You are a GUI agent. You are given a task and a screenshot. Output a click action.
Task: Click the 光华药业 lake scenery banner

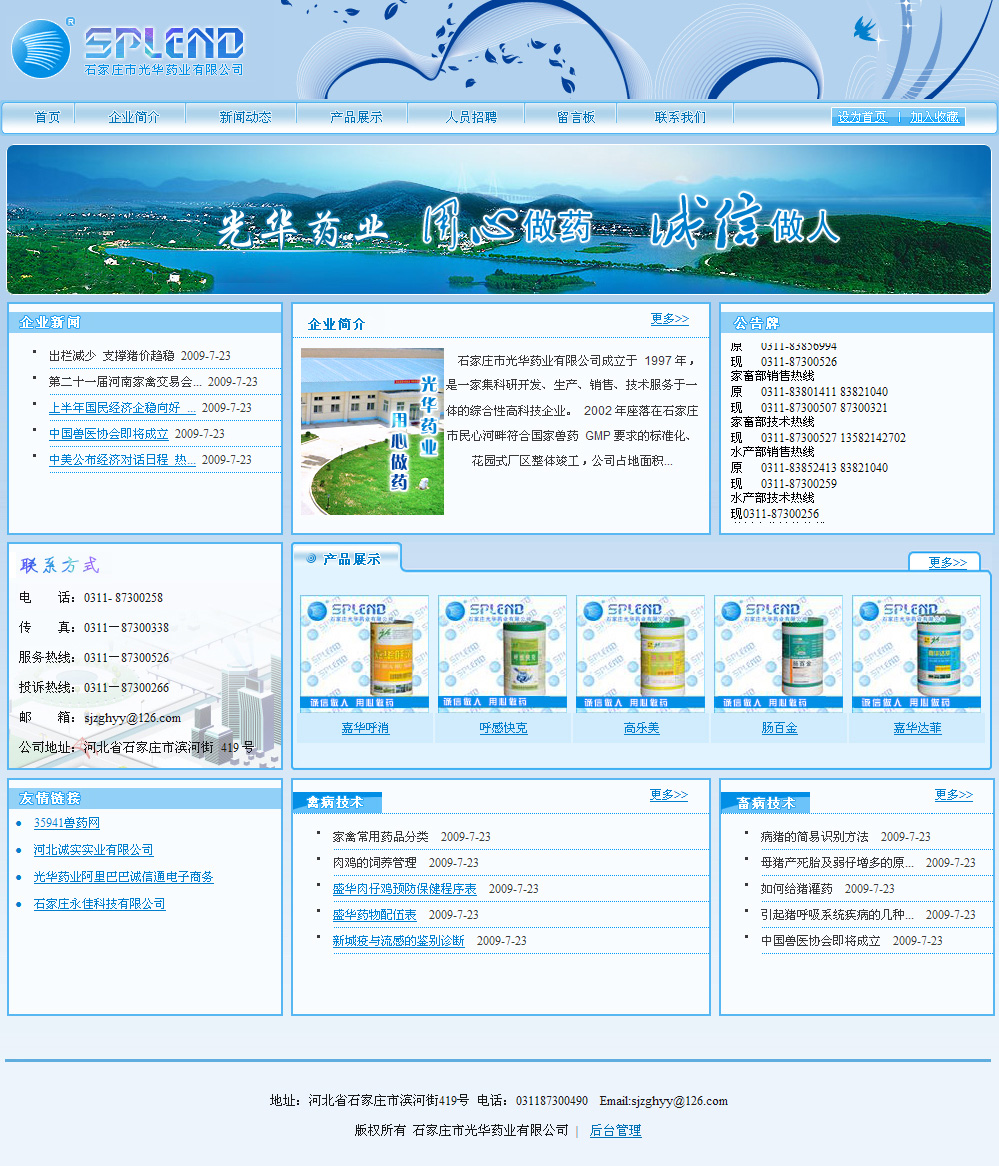click(499, 219)
